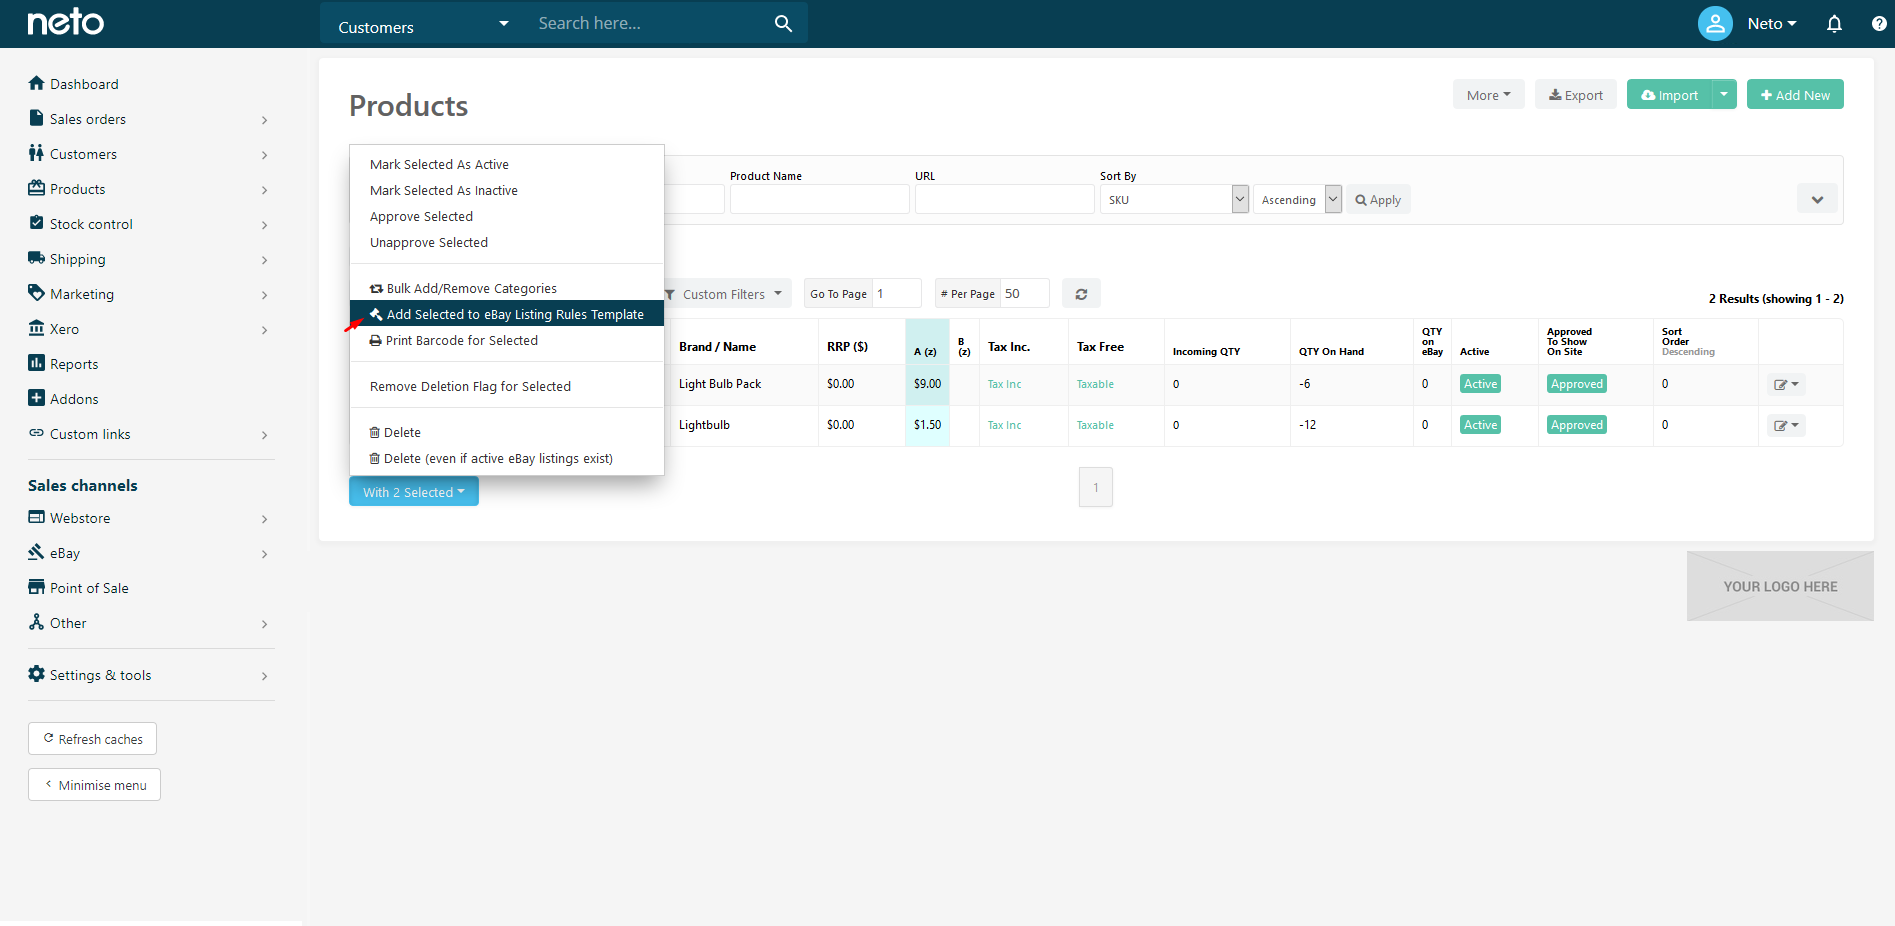Image resolution: width=1895 pixels, height=926 pixels.
Task: Open the notifications bell
Action: click(1834, 23)
